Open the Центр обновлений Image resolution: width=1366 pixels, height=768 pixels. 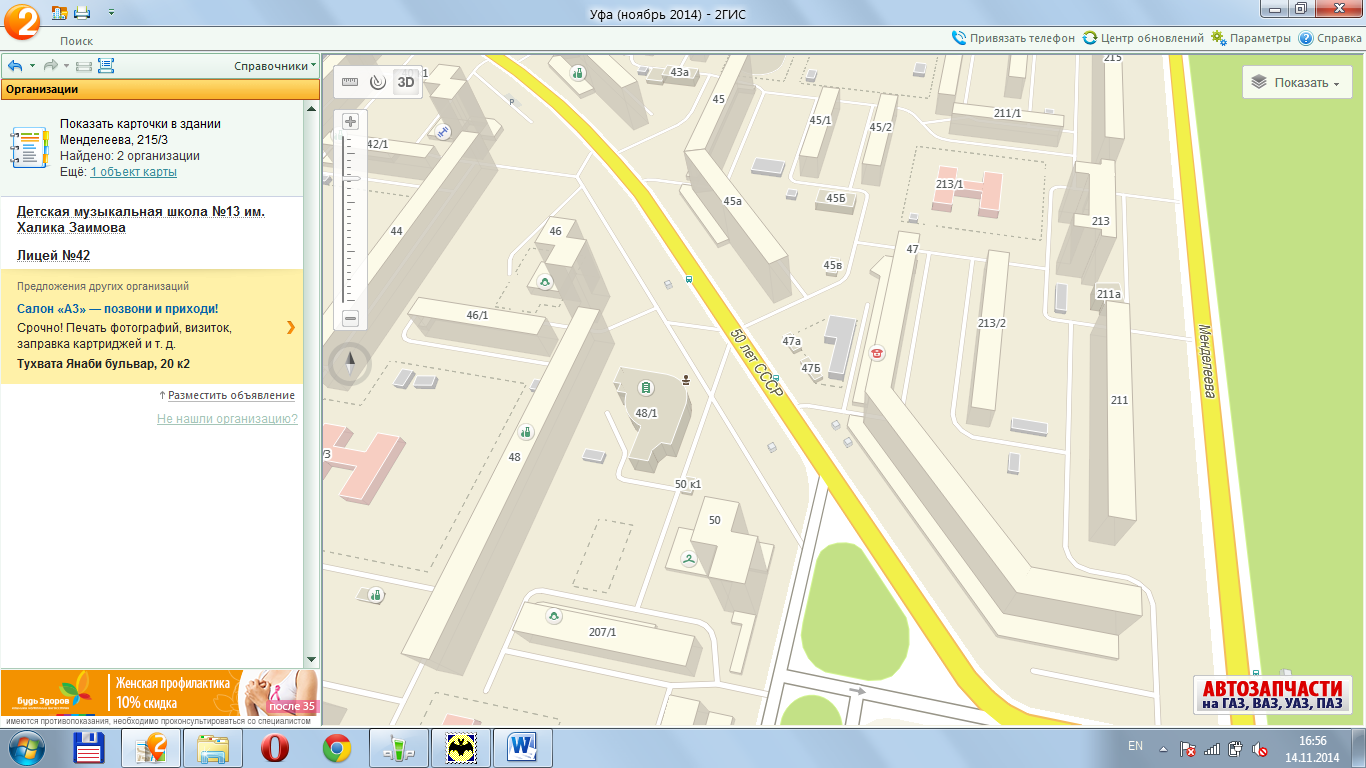click(x=1143, y=38)
